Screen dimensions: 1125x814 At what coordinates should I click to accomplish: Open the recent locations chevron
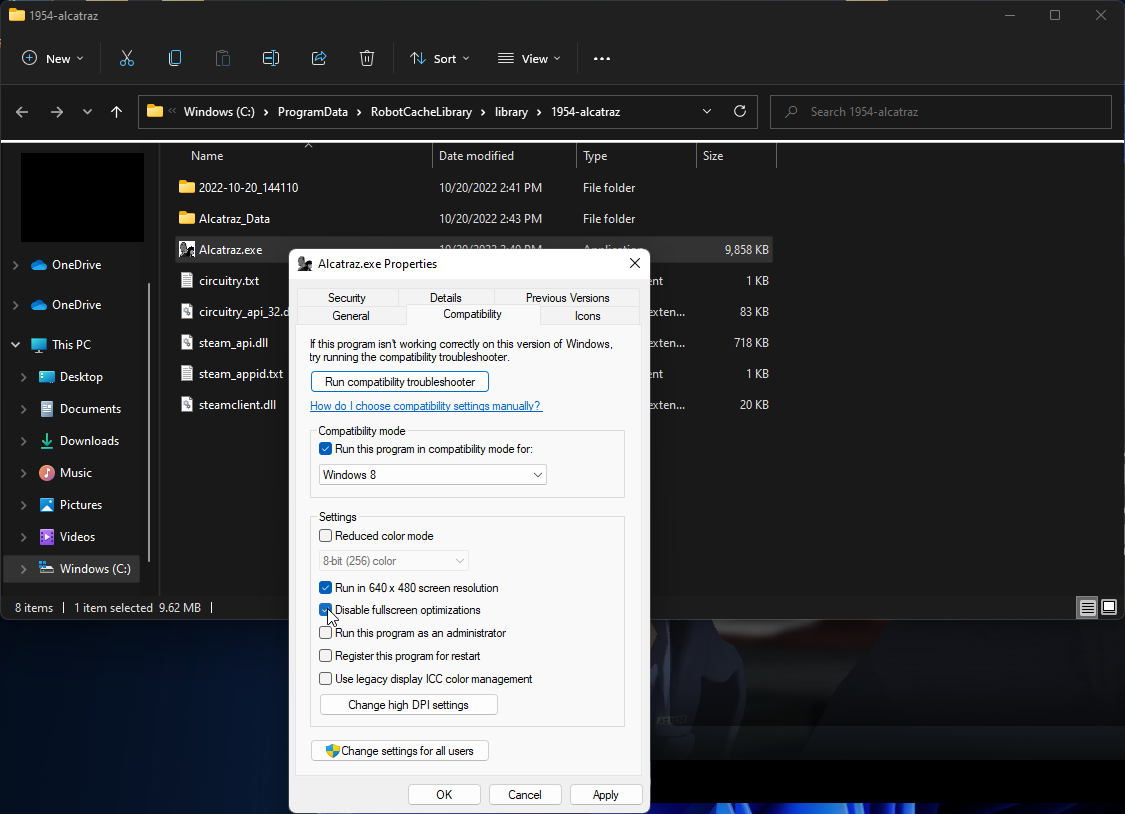click(x=87, y=112)
